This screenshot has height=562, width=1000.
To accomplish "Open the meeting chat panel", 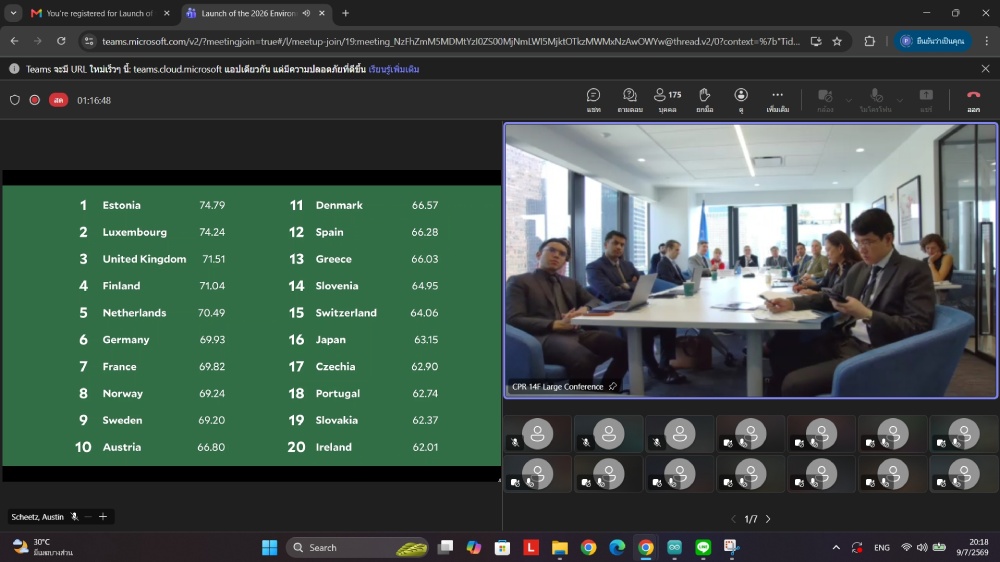I will [593, 100].
